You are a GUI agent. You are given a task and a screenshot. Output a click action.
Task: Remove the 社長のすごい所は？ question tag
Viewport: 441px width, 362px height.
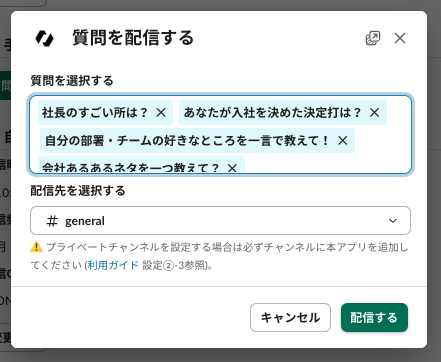pyautogui.click(x=161, y=113)
